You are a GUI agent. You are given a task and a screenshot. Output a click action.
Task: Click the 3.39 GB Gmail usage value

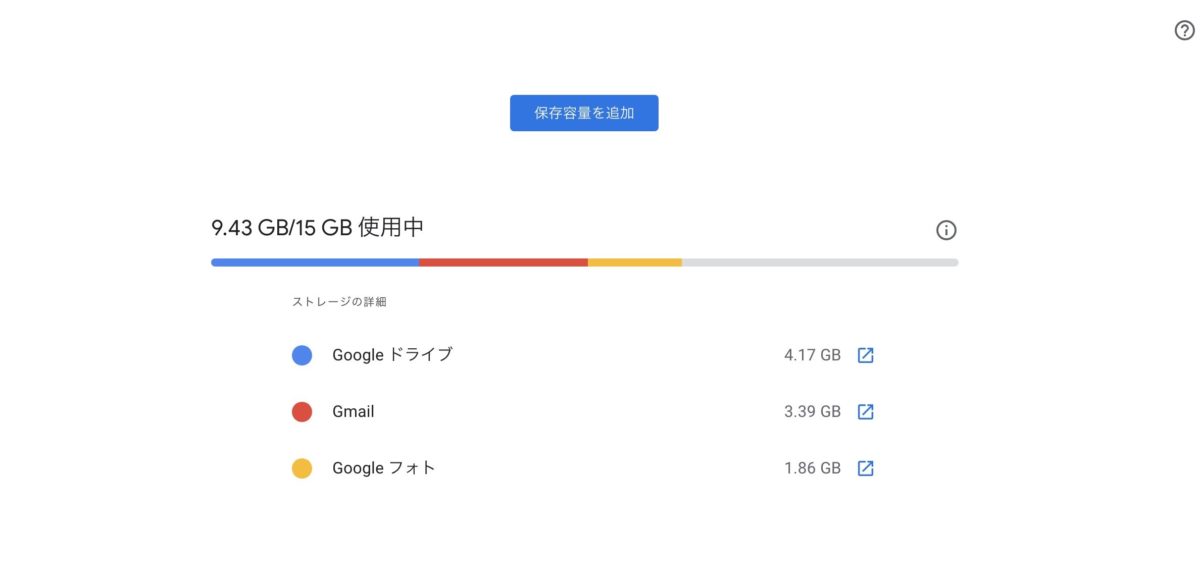pos(812,412)
